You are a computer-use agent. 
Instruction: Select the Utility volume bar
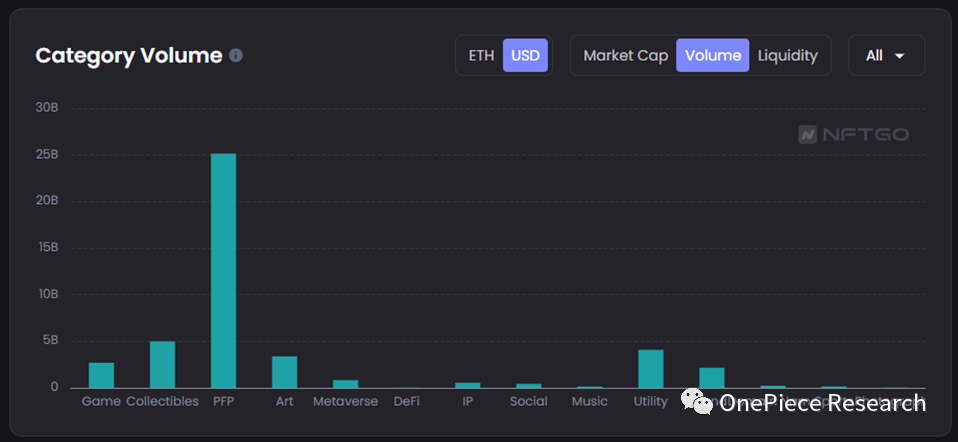click(x=650, y=368)
